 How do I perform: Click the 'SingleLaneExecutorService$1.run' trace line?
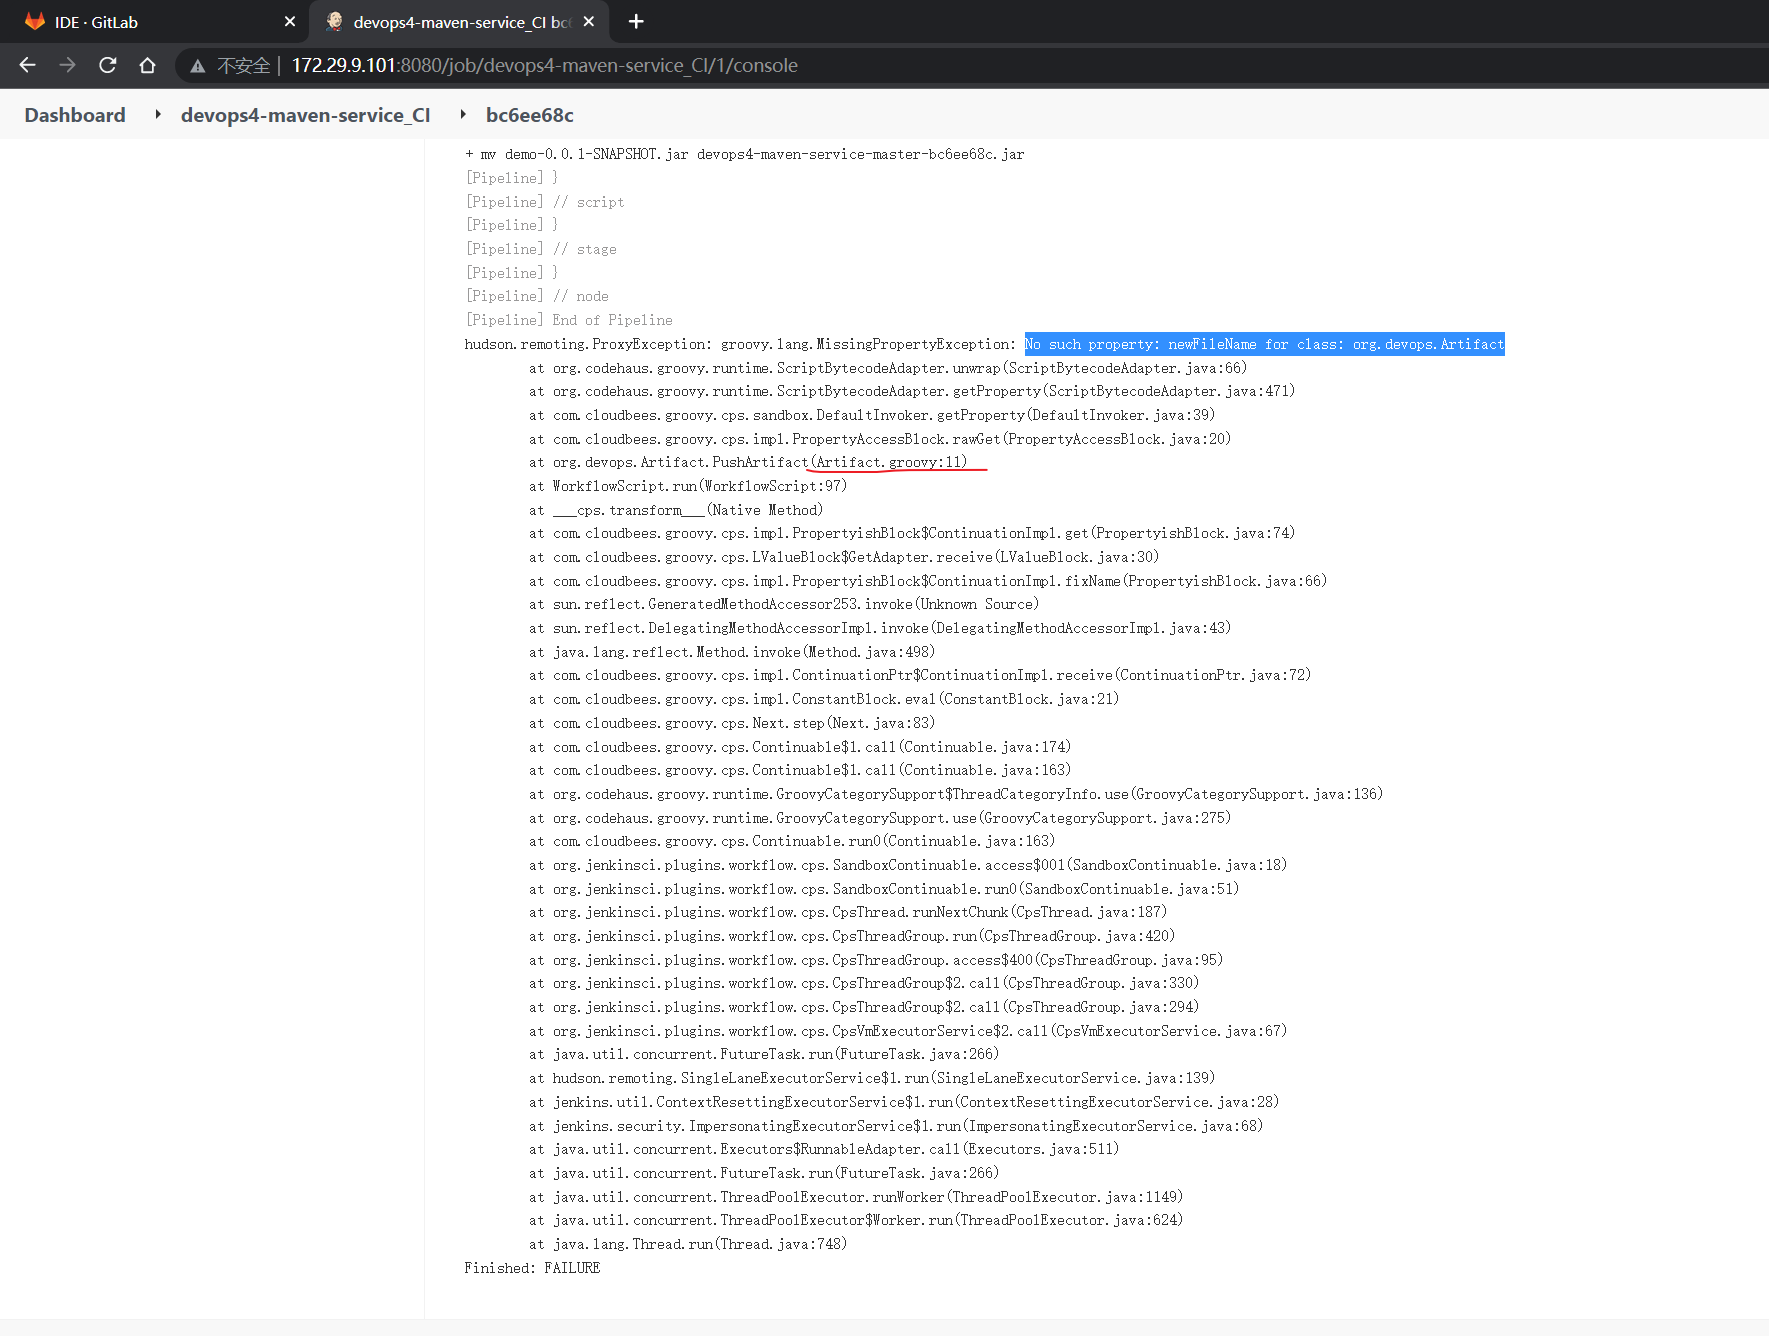click(872, 1078)
